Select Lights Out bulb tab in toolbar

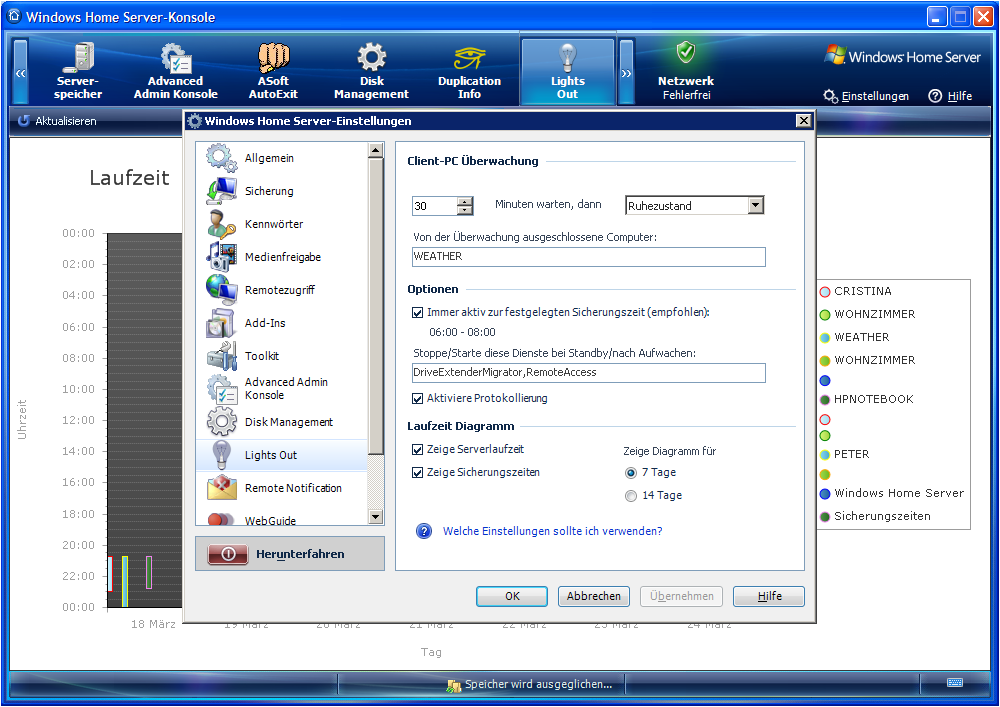pyautogui.click(x=568, y=71)
